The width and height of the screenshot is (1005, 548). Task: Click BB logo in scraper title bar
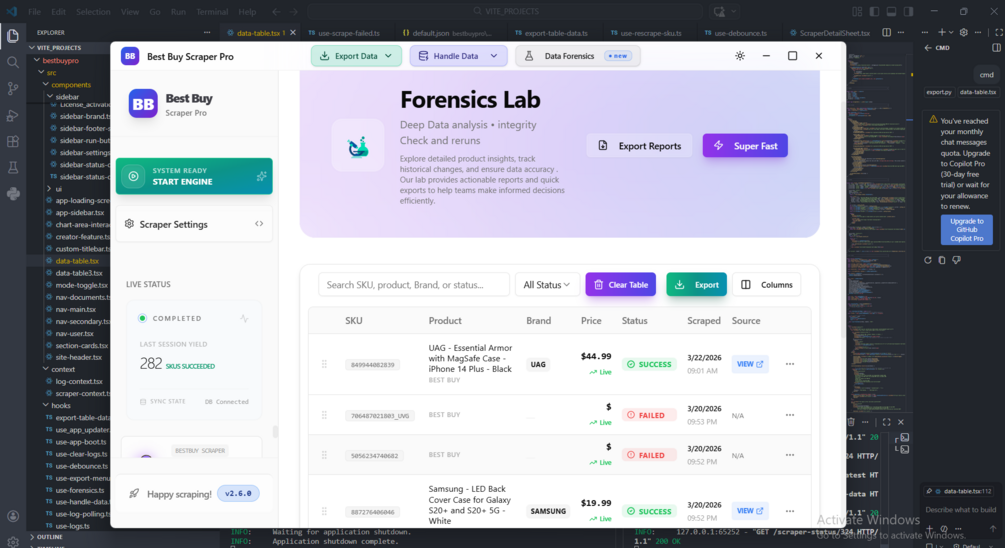click(x=130, y=56)
